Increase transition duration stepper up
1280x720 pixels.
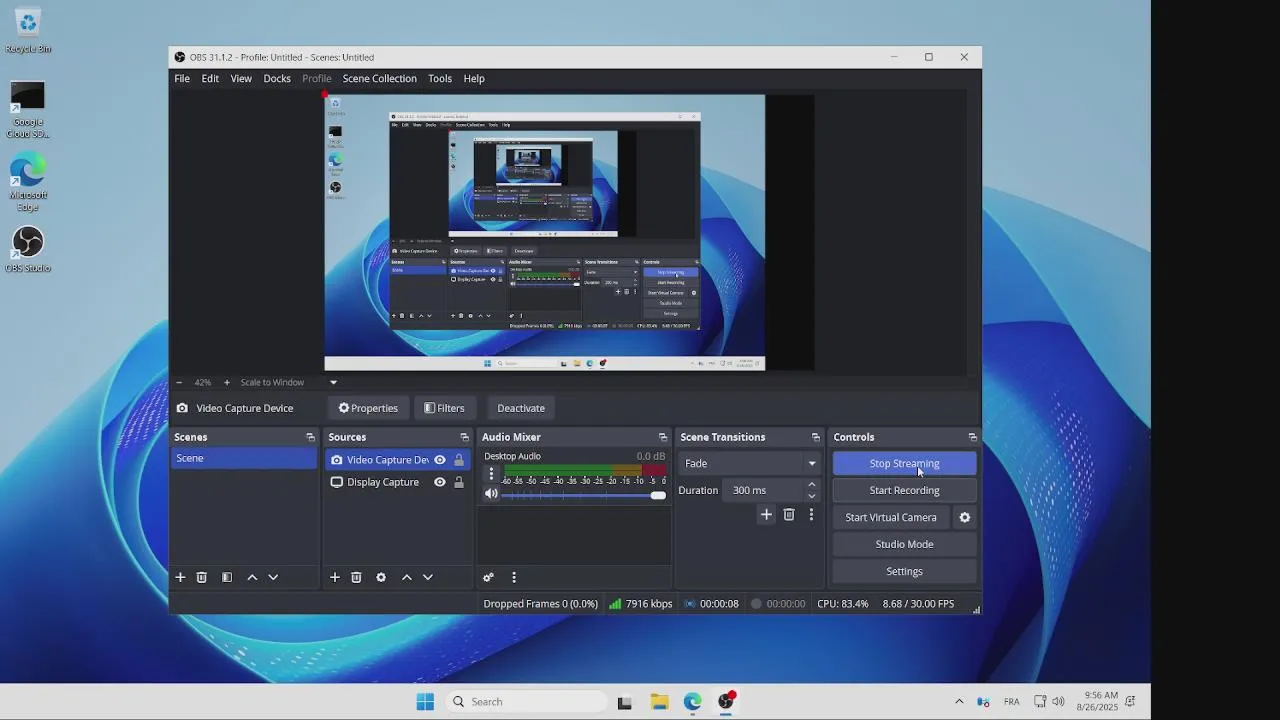point(811,484)
